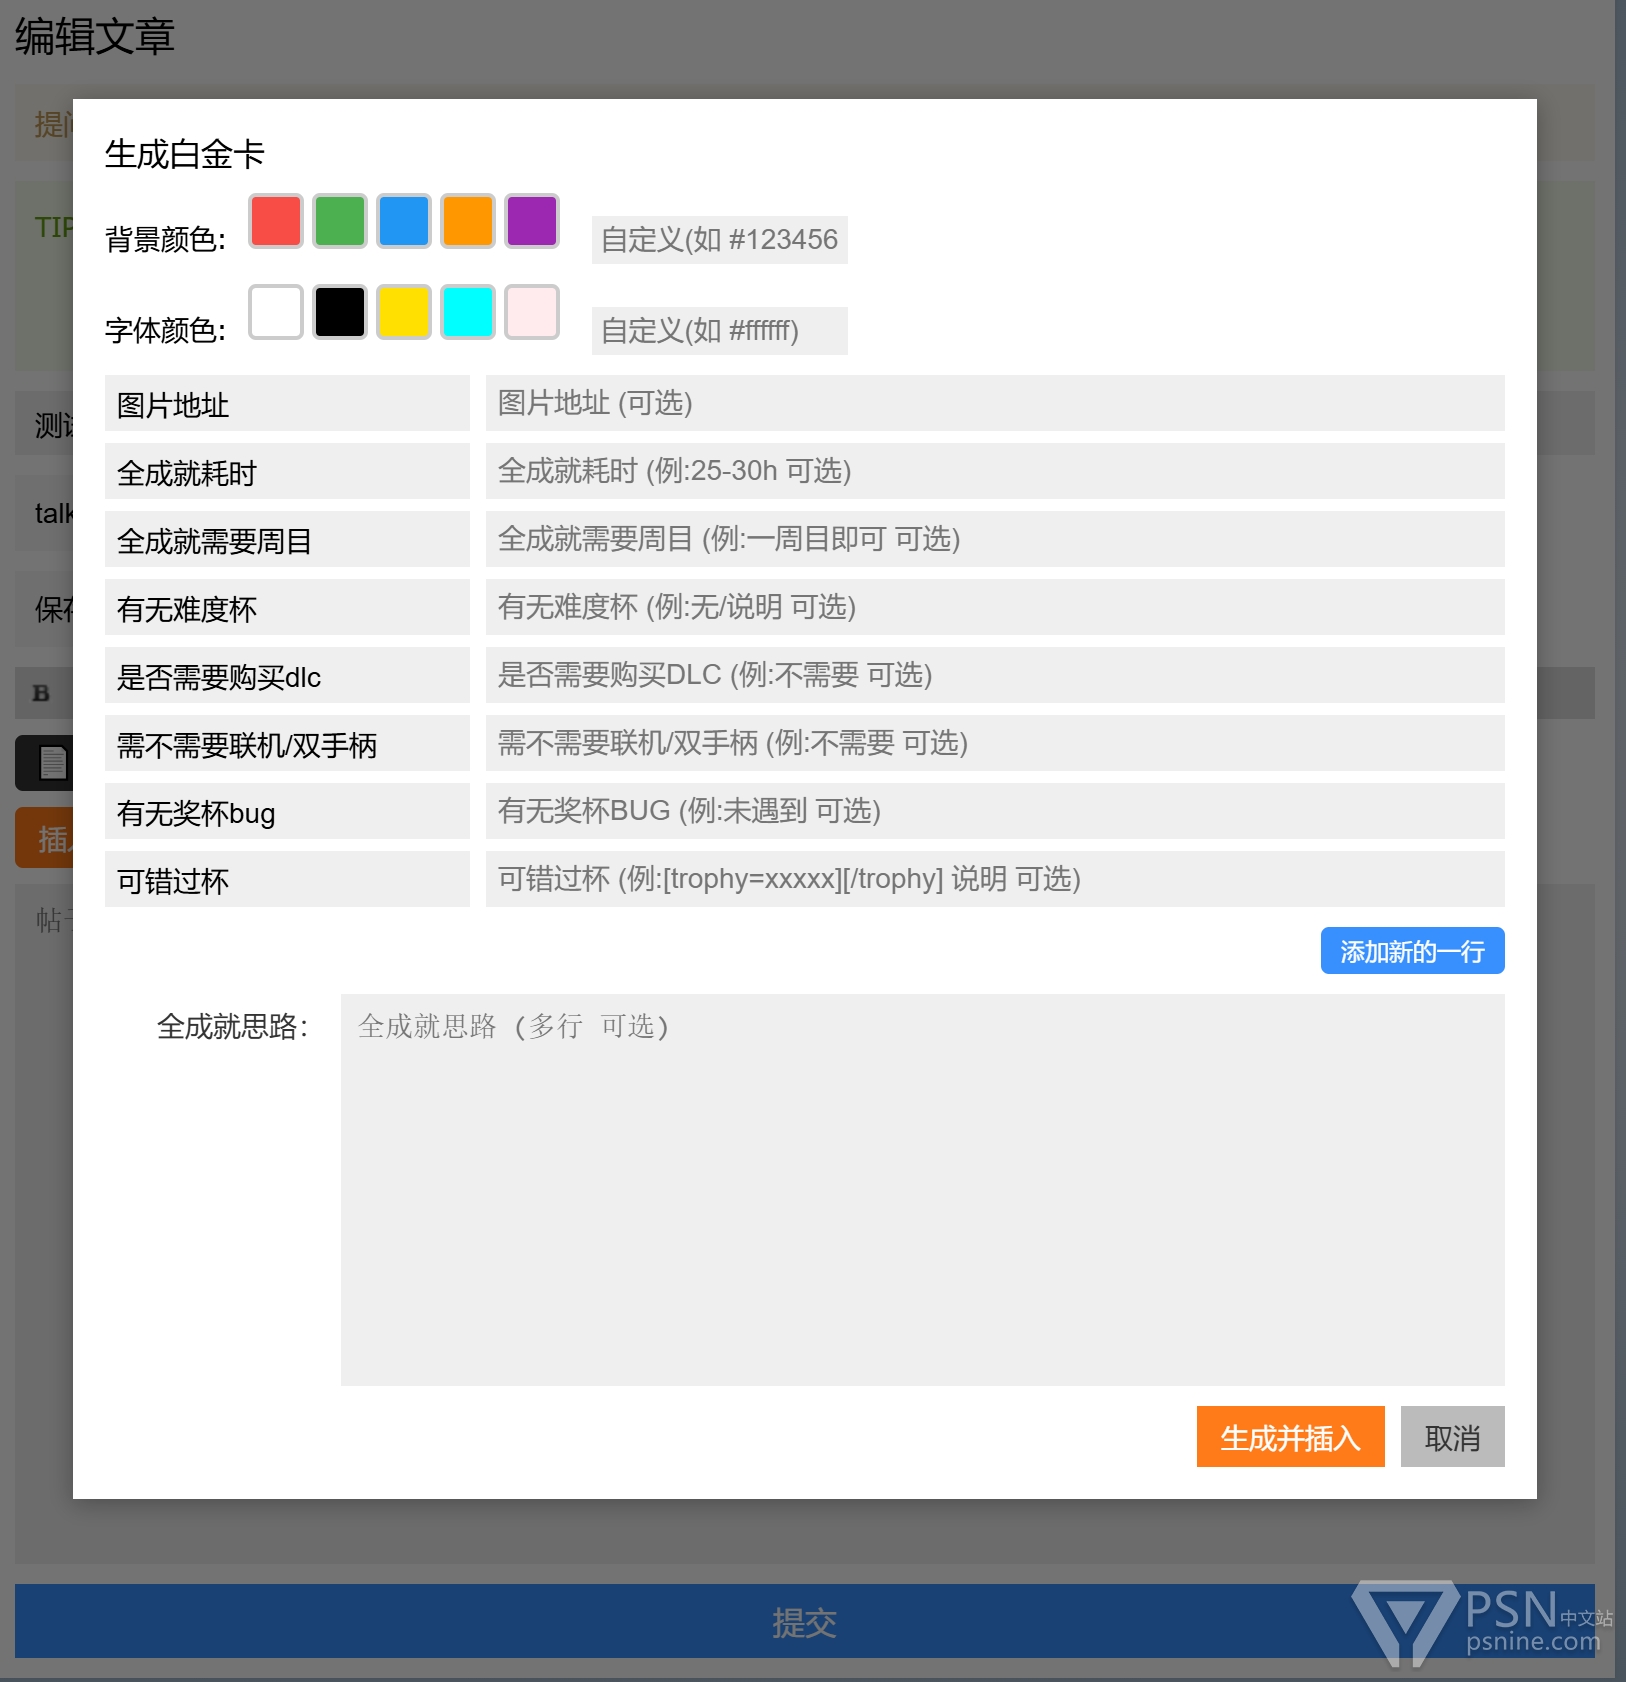Pick the green background color swatch
1626x1682 pixels.
coord(340,221)
